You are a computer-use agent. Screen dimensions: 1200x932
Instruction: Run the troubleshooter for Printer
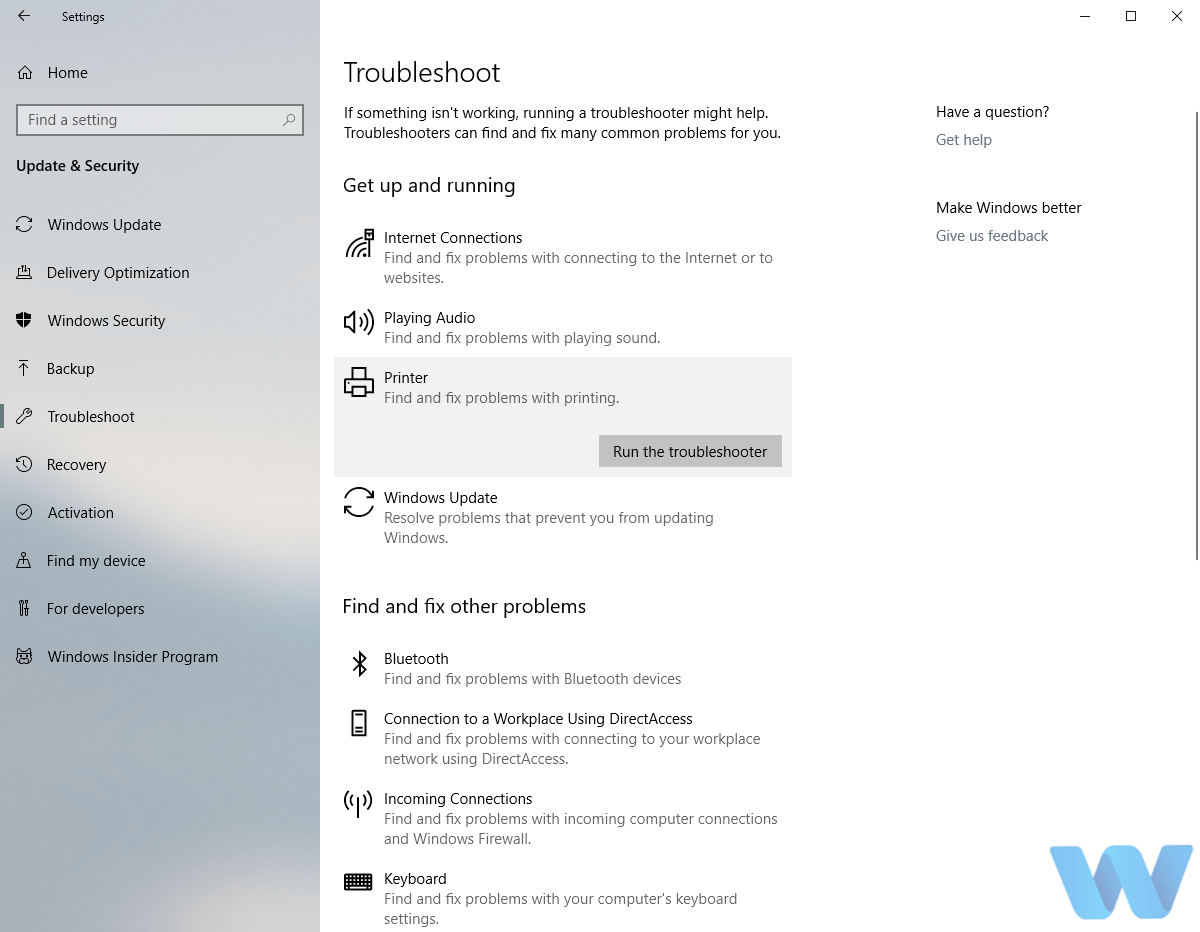click(x=690, y=451)
